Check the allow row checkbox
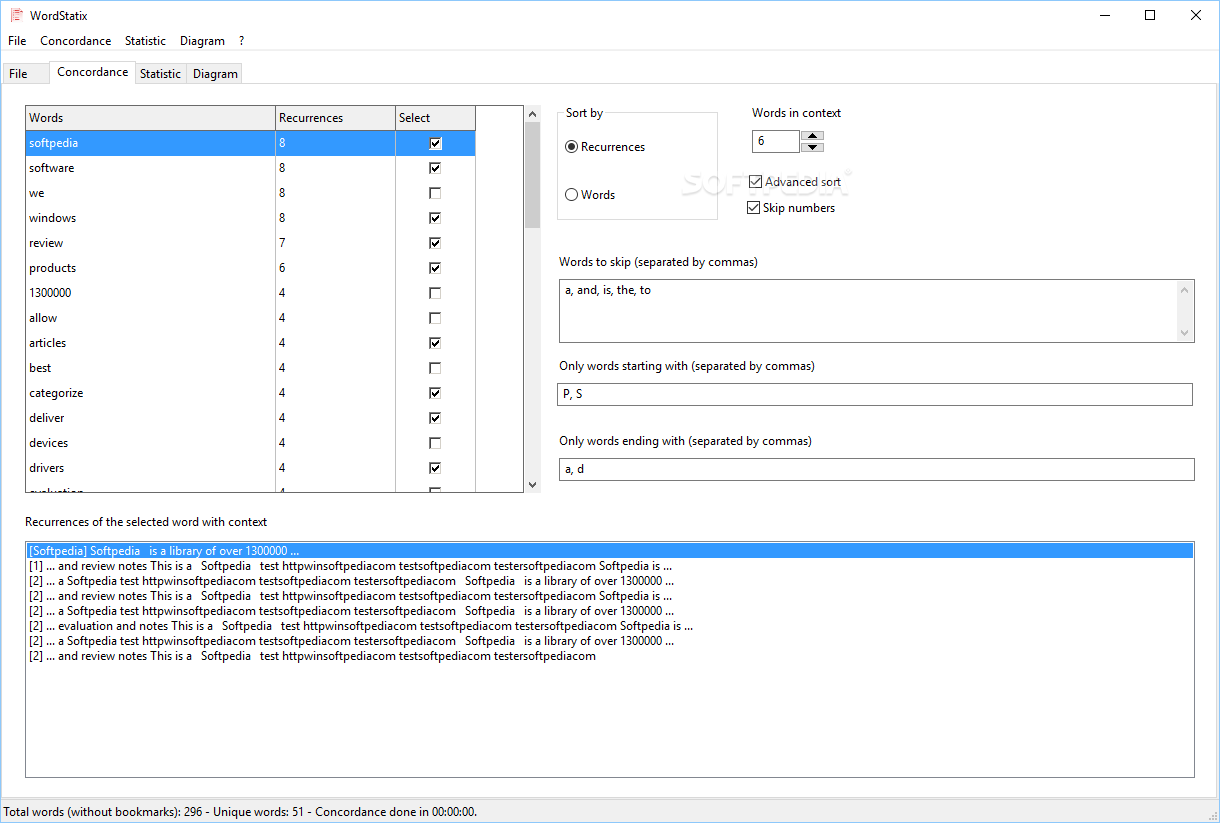Screen dimensions: 1220x823 pos(435,318)
